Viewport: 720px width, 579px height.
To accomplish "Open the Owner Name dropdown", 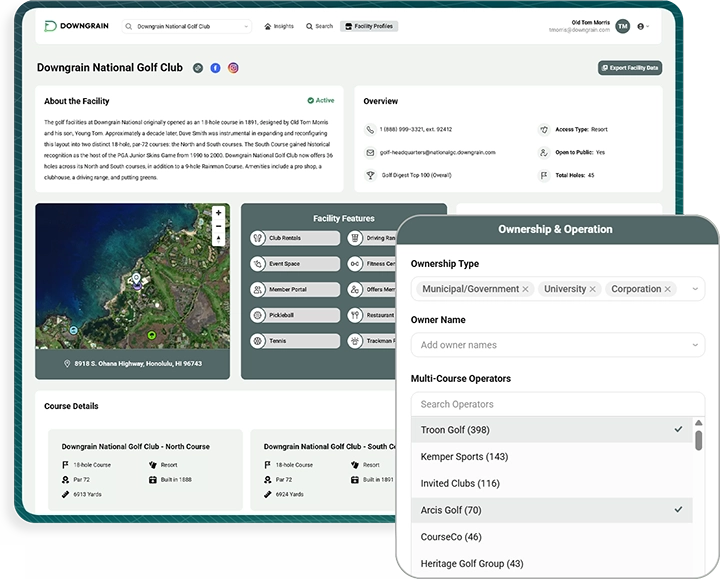I will click(696, 345).
